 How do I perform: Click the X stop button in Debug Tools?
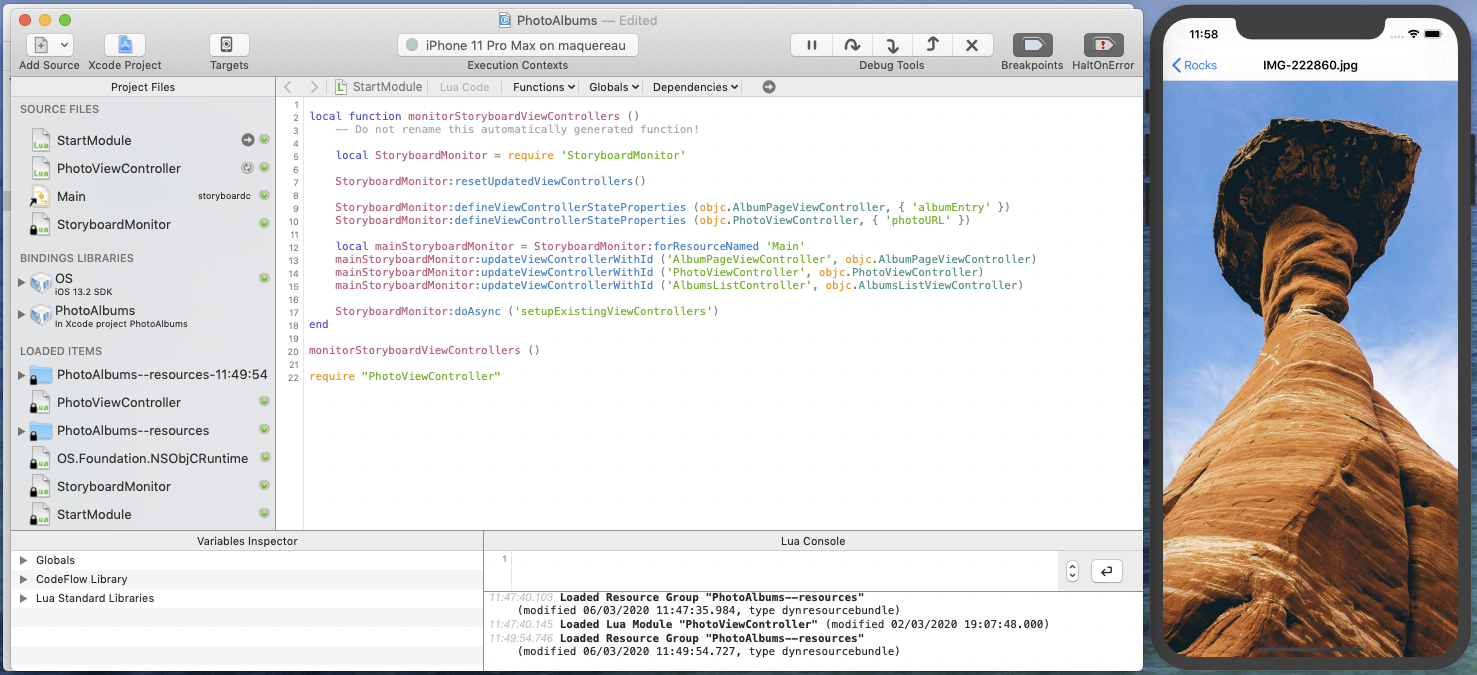click(x=972, y=45)
